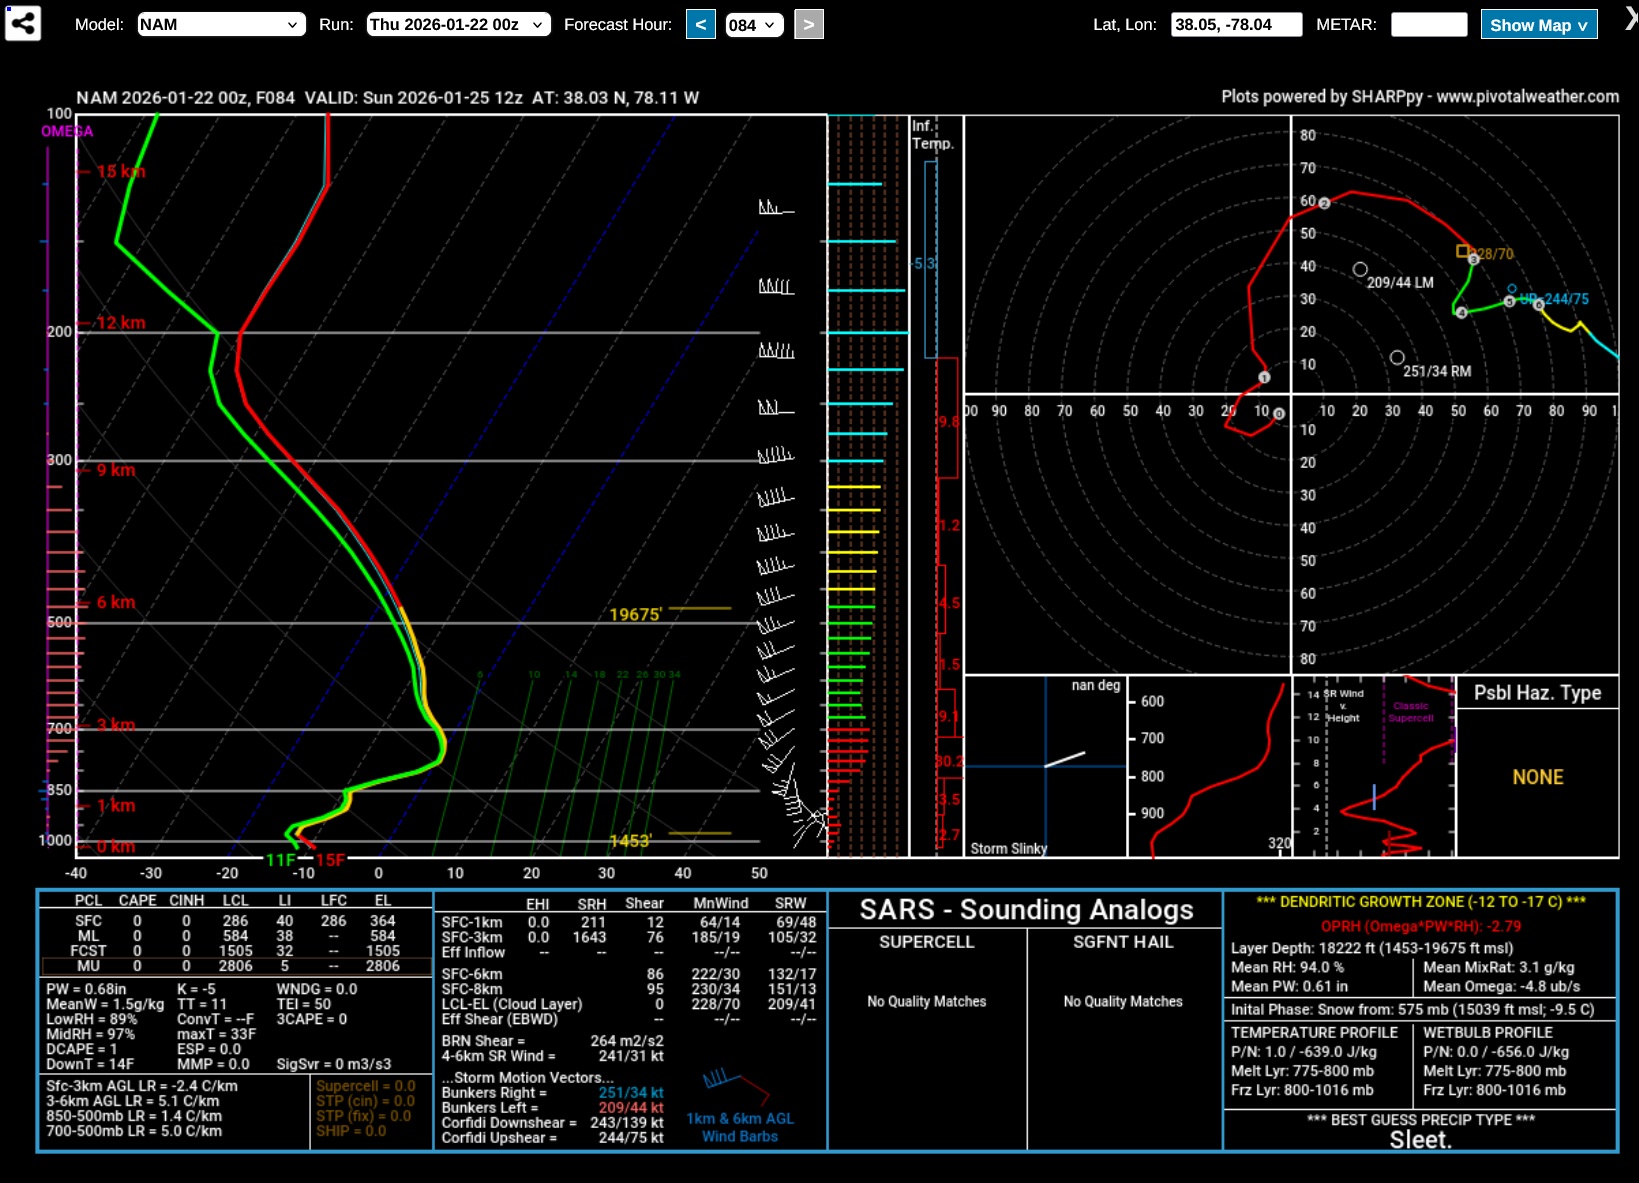Click the magenta OMEGA label on skew-T
Image resolution: width=1639 pixels, height=1183 pixels.
pyautogui.click(x=67, y=132)
